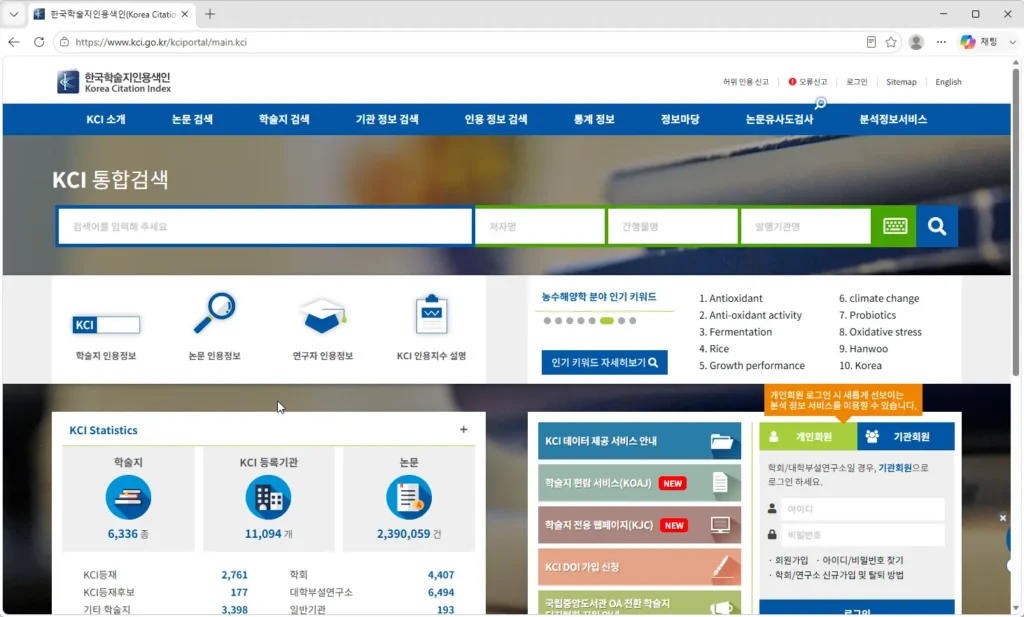
Task: Click the main 검색어 search input
Action: [x=264, y=226]
